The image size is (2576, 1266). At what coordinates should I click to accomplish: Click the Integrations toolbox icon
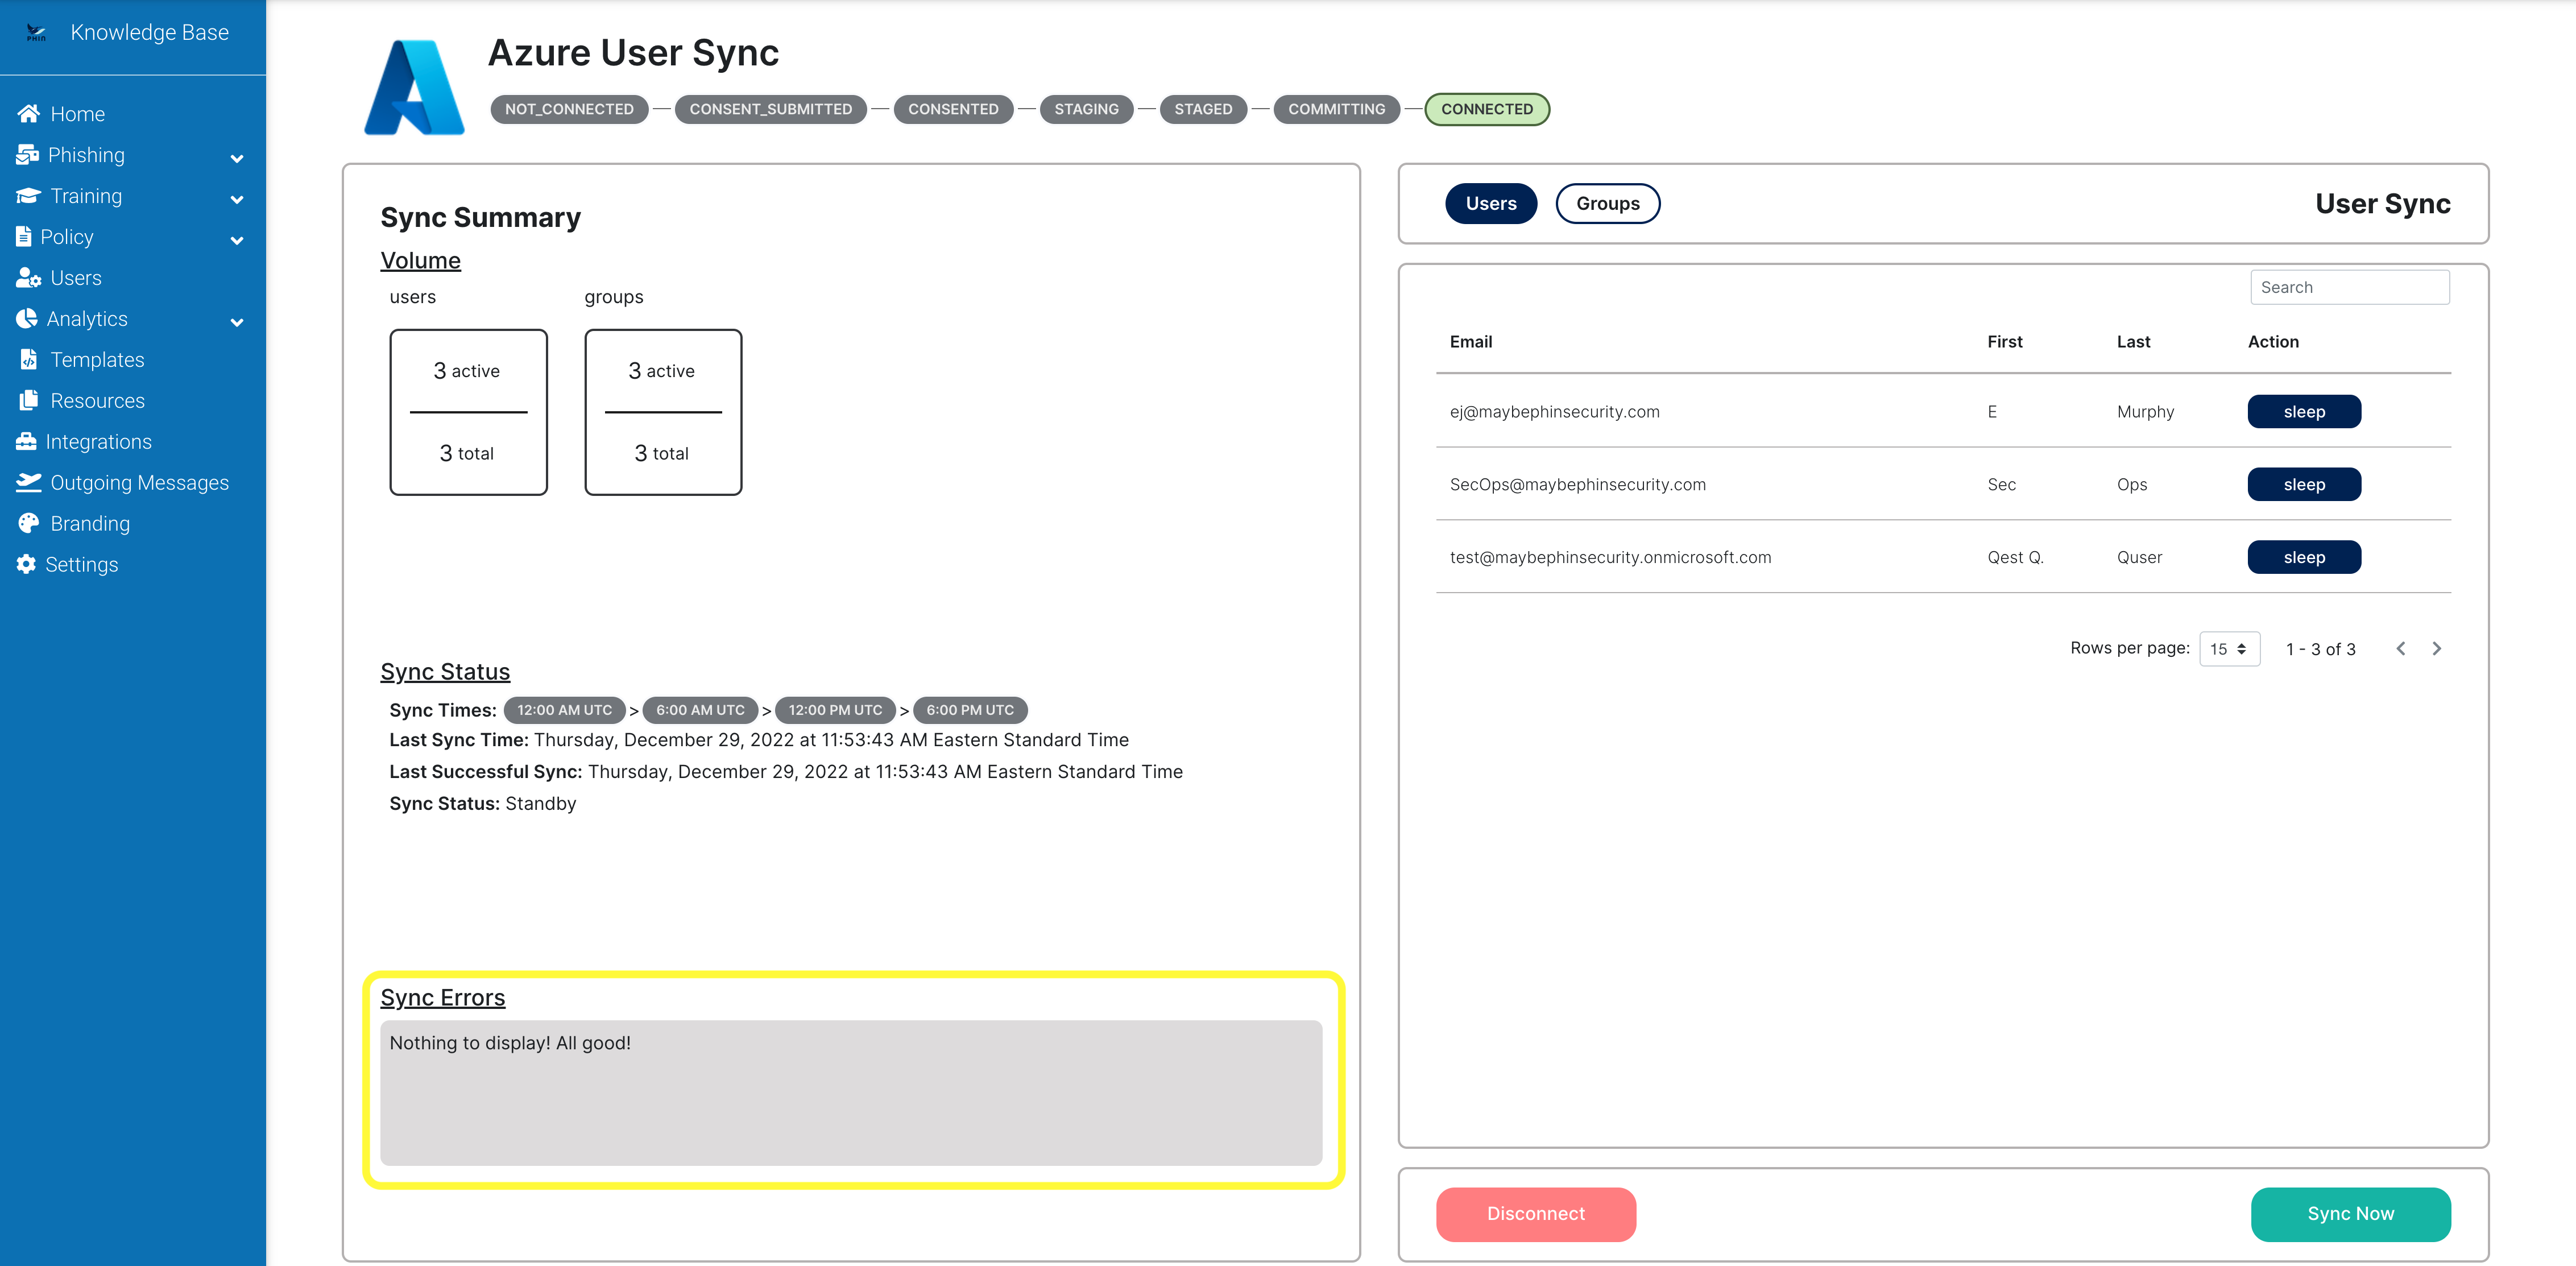click(26, 442)
